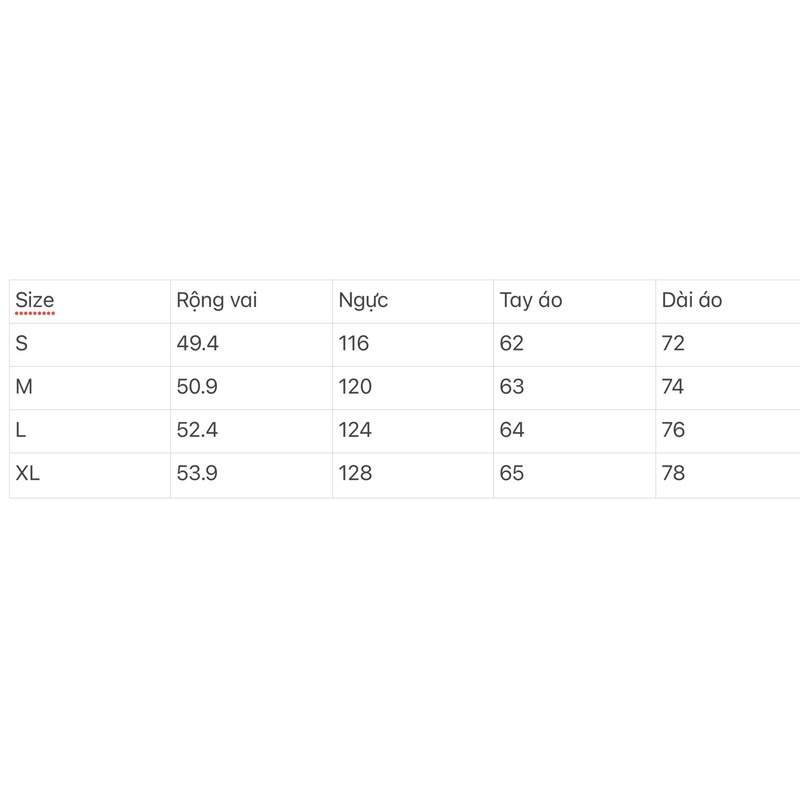Click the Dài áo column header

point(692,300)
